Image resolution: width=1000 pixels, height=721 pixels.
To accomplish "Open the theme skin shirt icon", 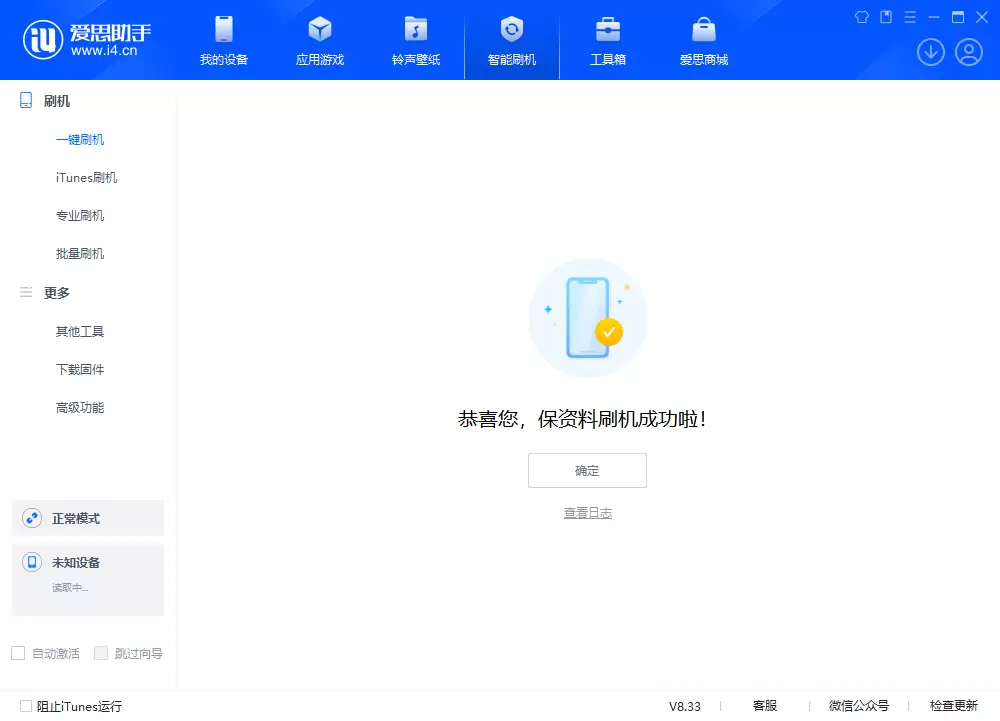I will click(x=861, y=17).
